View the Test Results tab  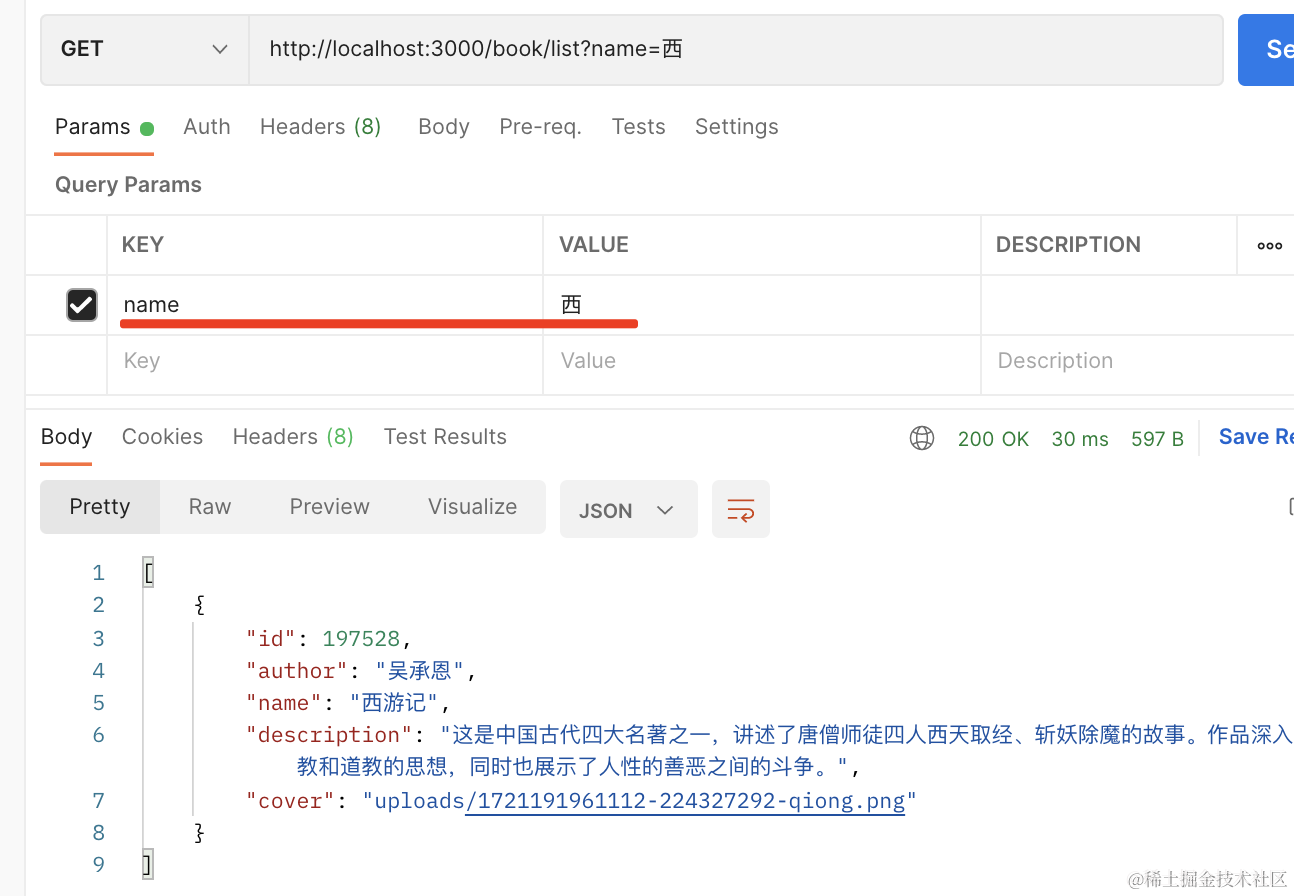(x=445, y=437)
